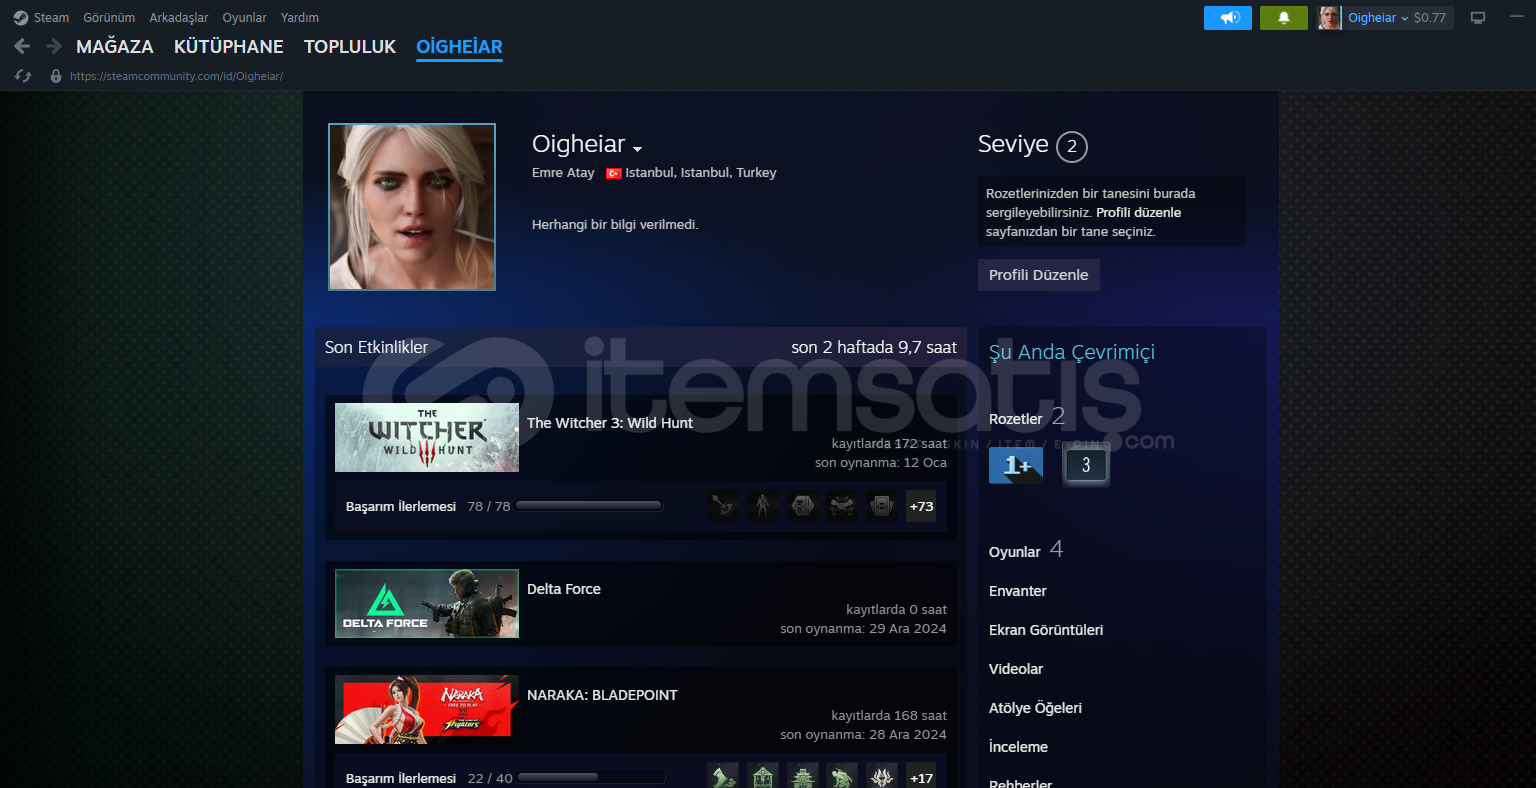Switch to the MAĞAZA tab
1536x788 pixels.
(x=115, y=47)
